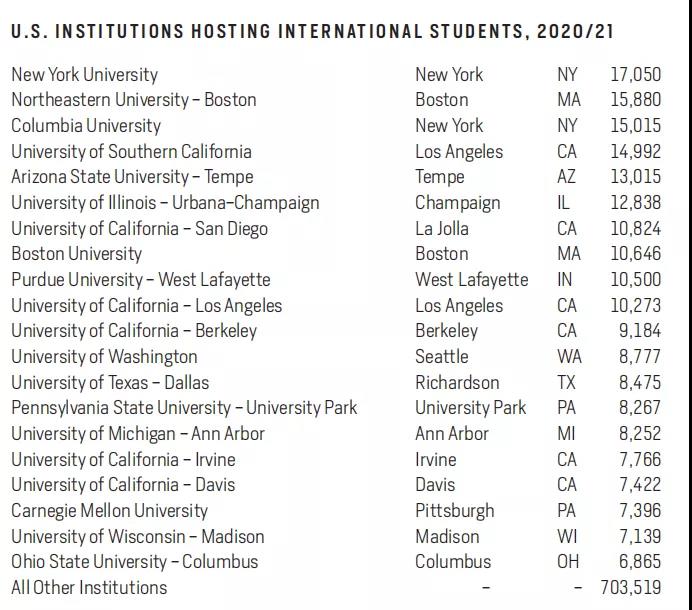Click All Other Institutions row label
This screenshot has width=692, height=610.
click(x=89, y=588)
